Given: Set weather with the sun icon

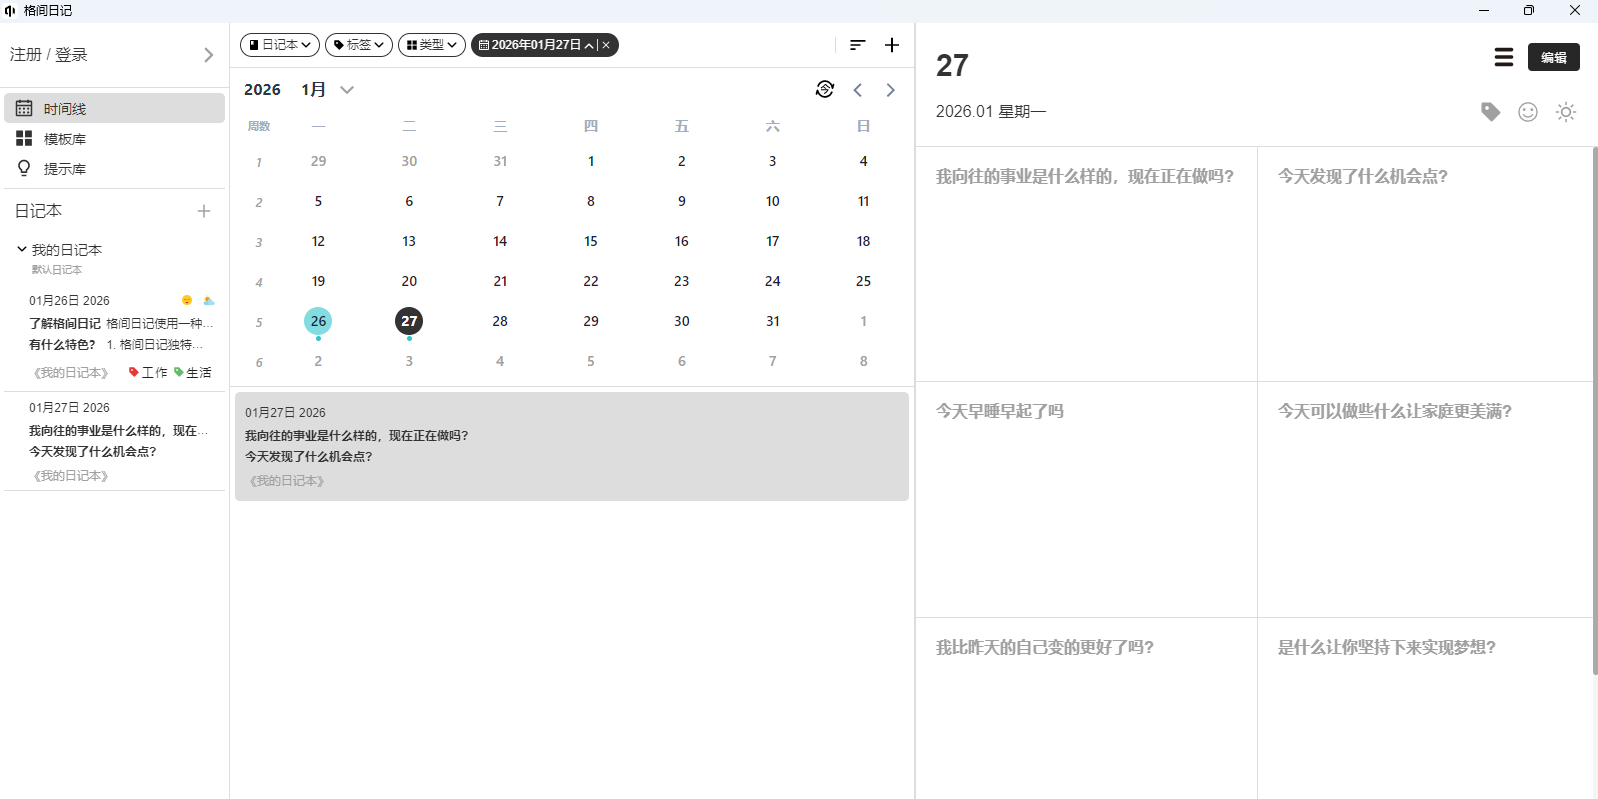Looking at the screenshot, I should pos(1565,112).
